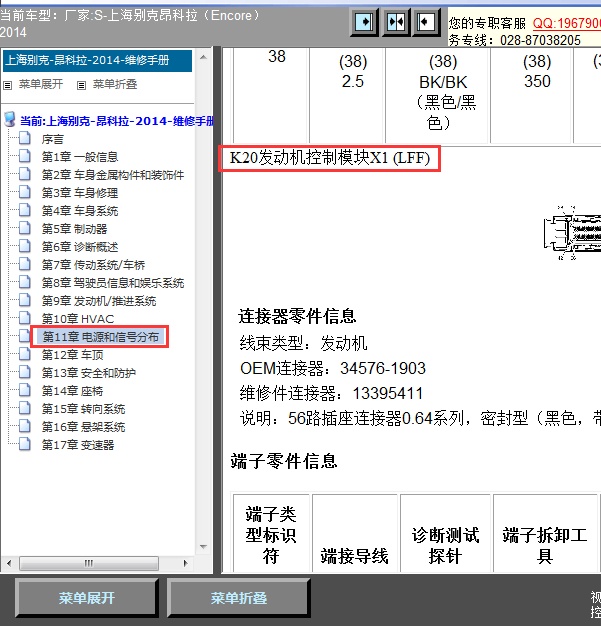Select 第9章 发动机/推进系统
This screenshot has height=626, width=601.
99,301
